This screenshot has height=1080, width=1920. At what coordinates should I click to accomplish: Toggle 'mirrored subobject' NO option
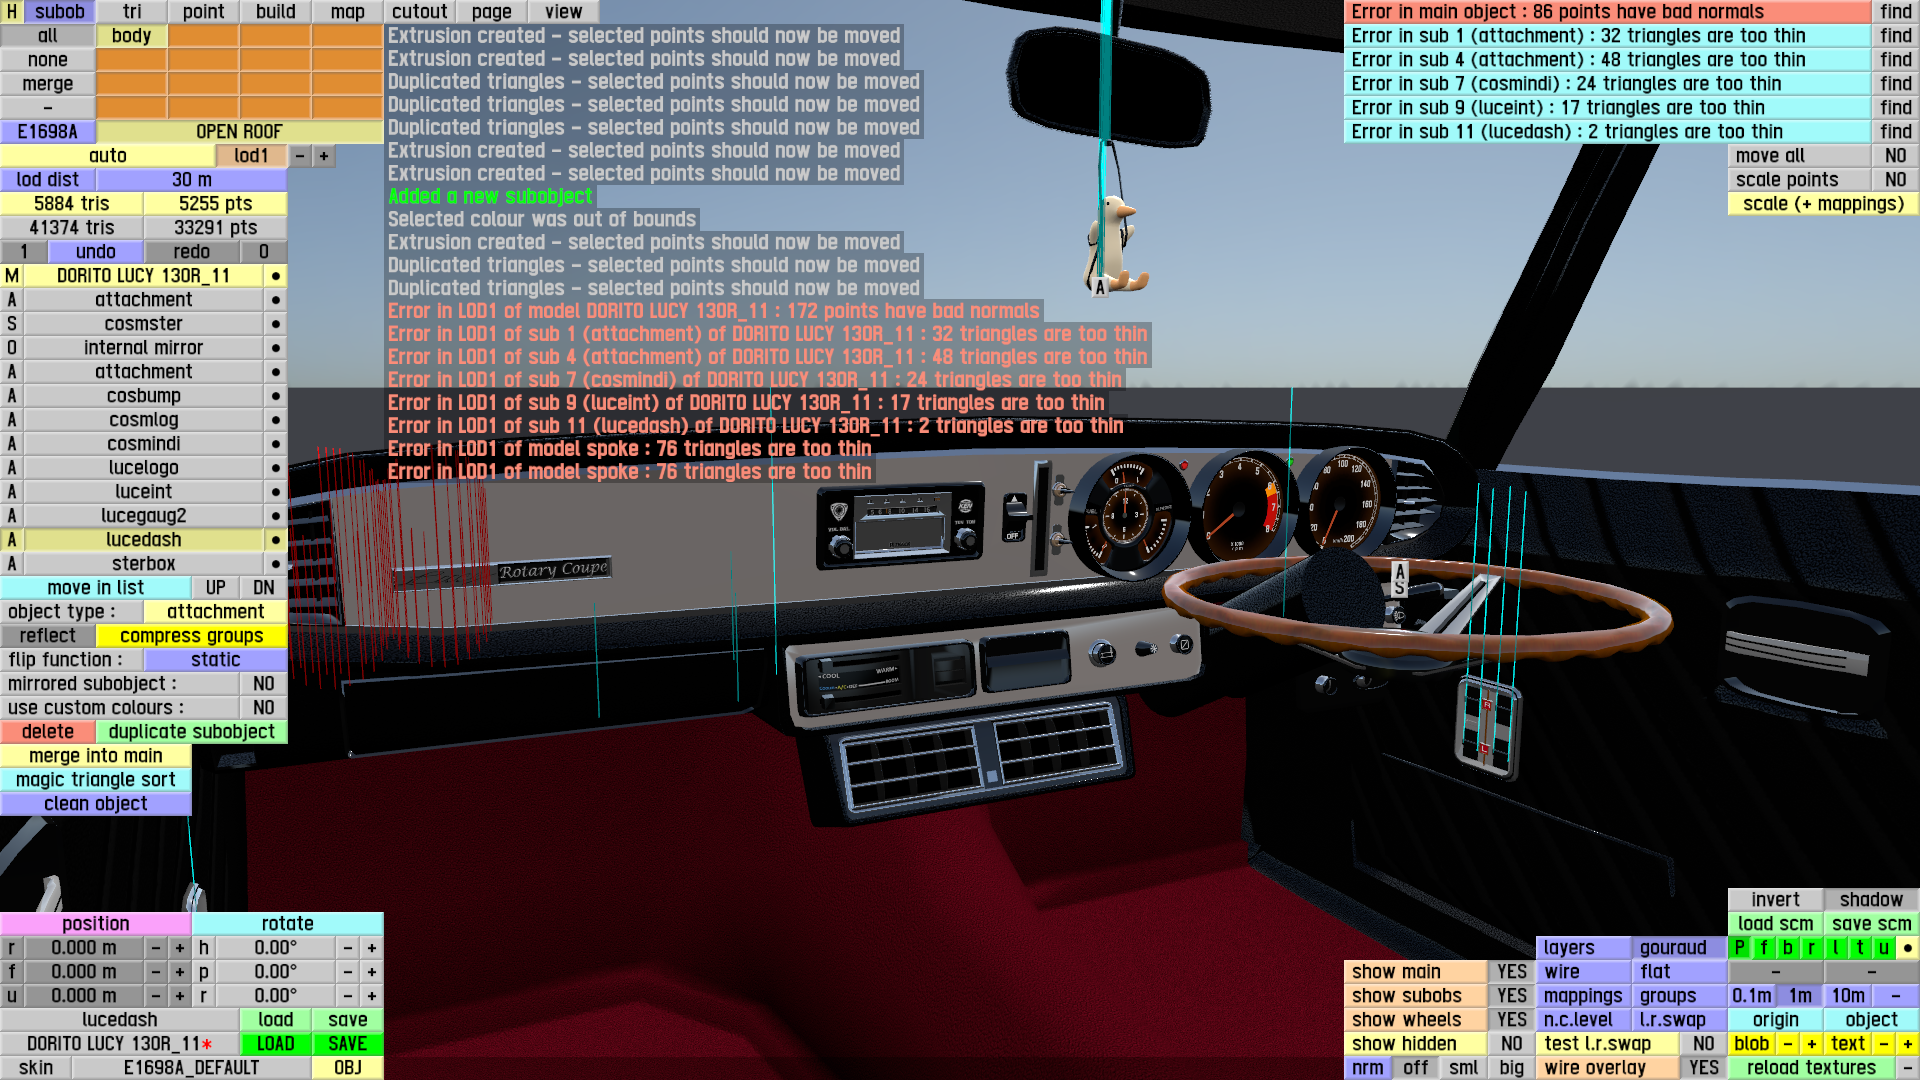(x=263, y=684)
